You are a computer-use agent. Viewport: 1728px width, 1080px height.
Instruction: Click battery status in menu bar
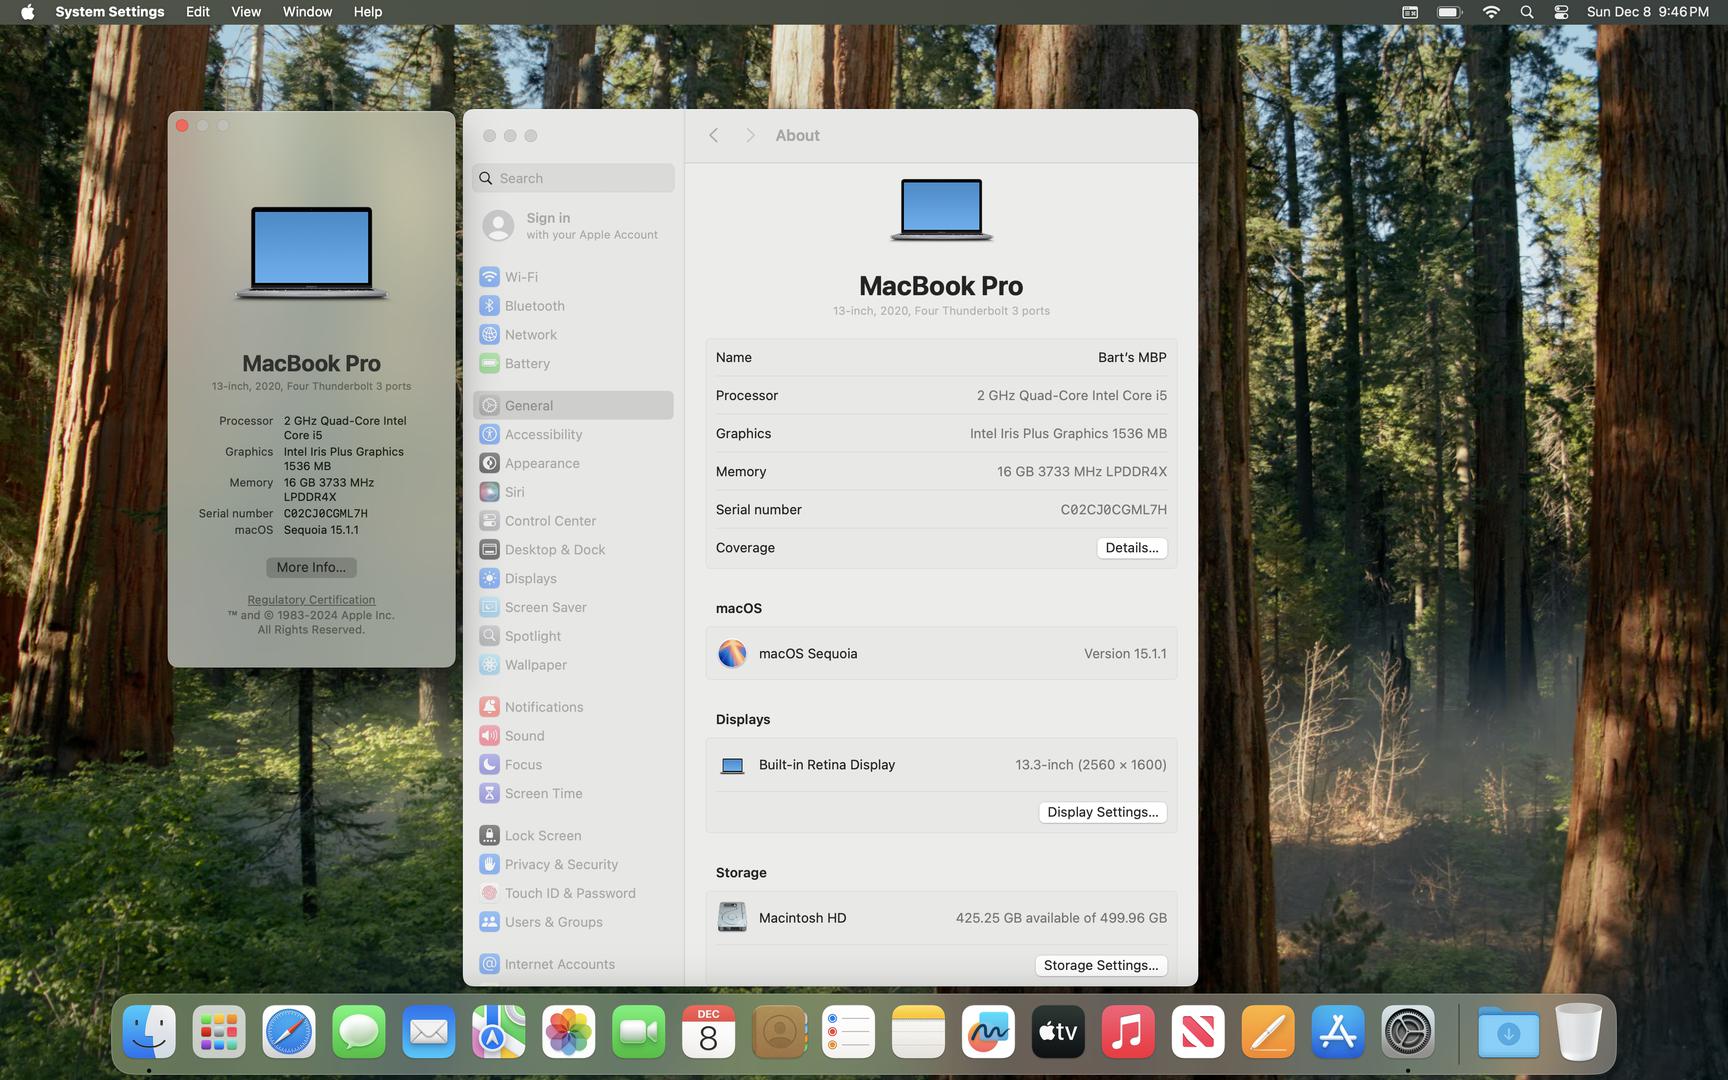pyautogui.click(x=1450, y=12)
